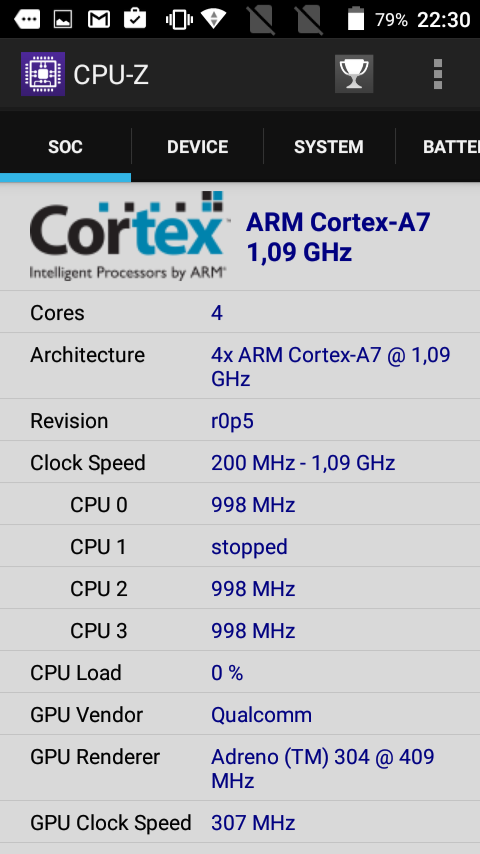The height and width of the screenshot is (854, 480).
Task: Tap the CPU 1 stopped row
Action: (x=240, y=546)
